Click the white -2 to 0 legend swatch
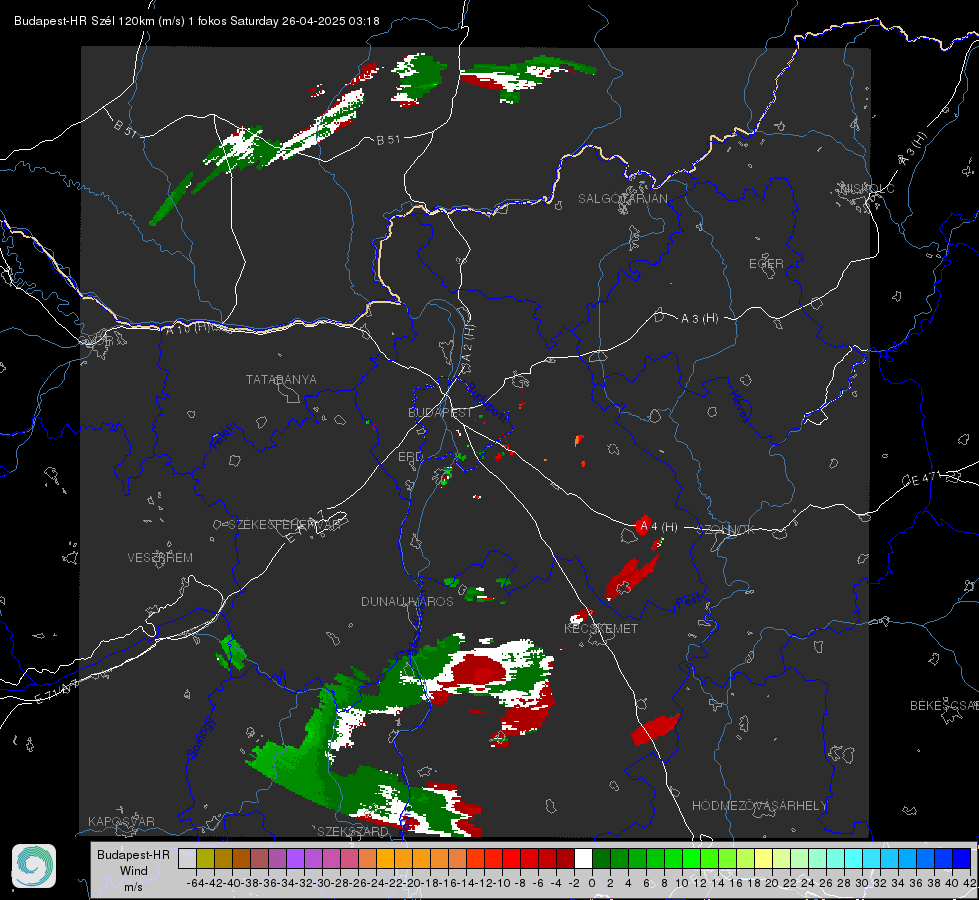 (583, 859)
